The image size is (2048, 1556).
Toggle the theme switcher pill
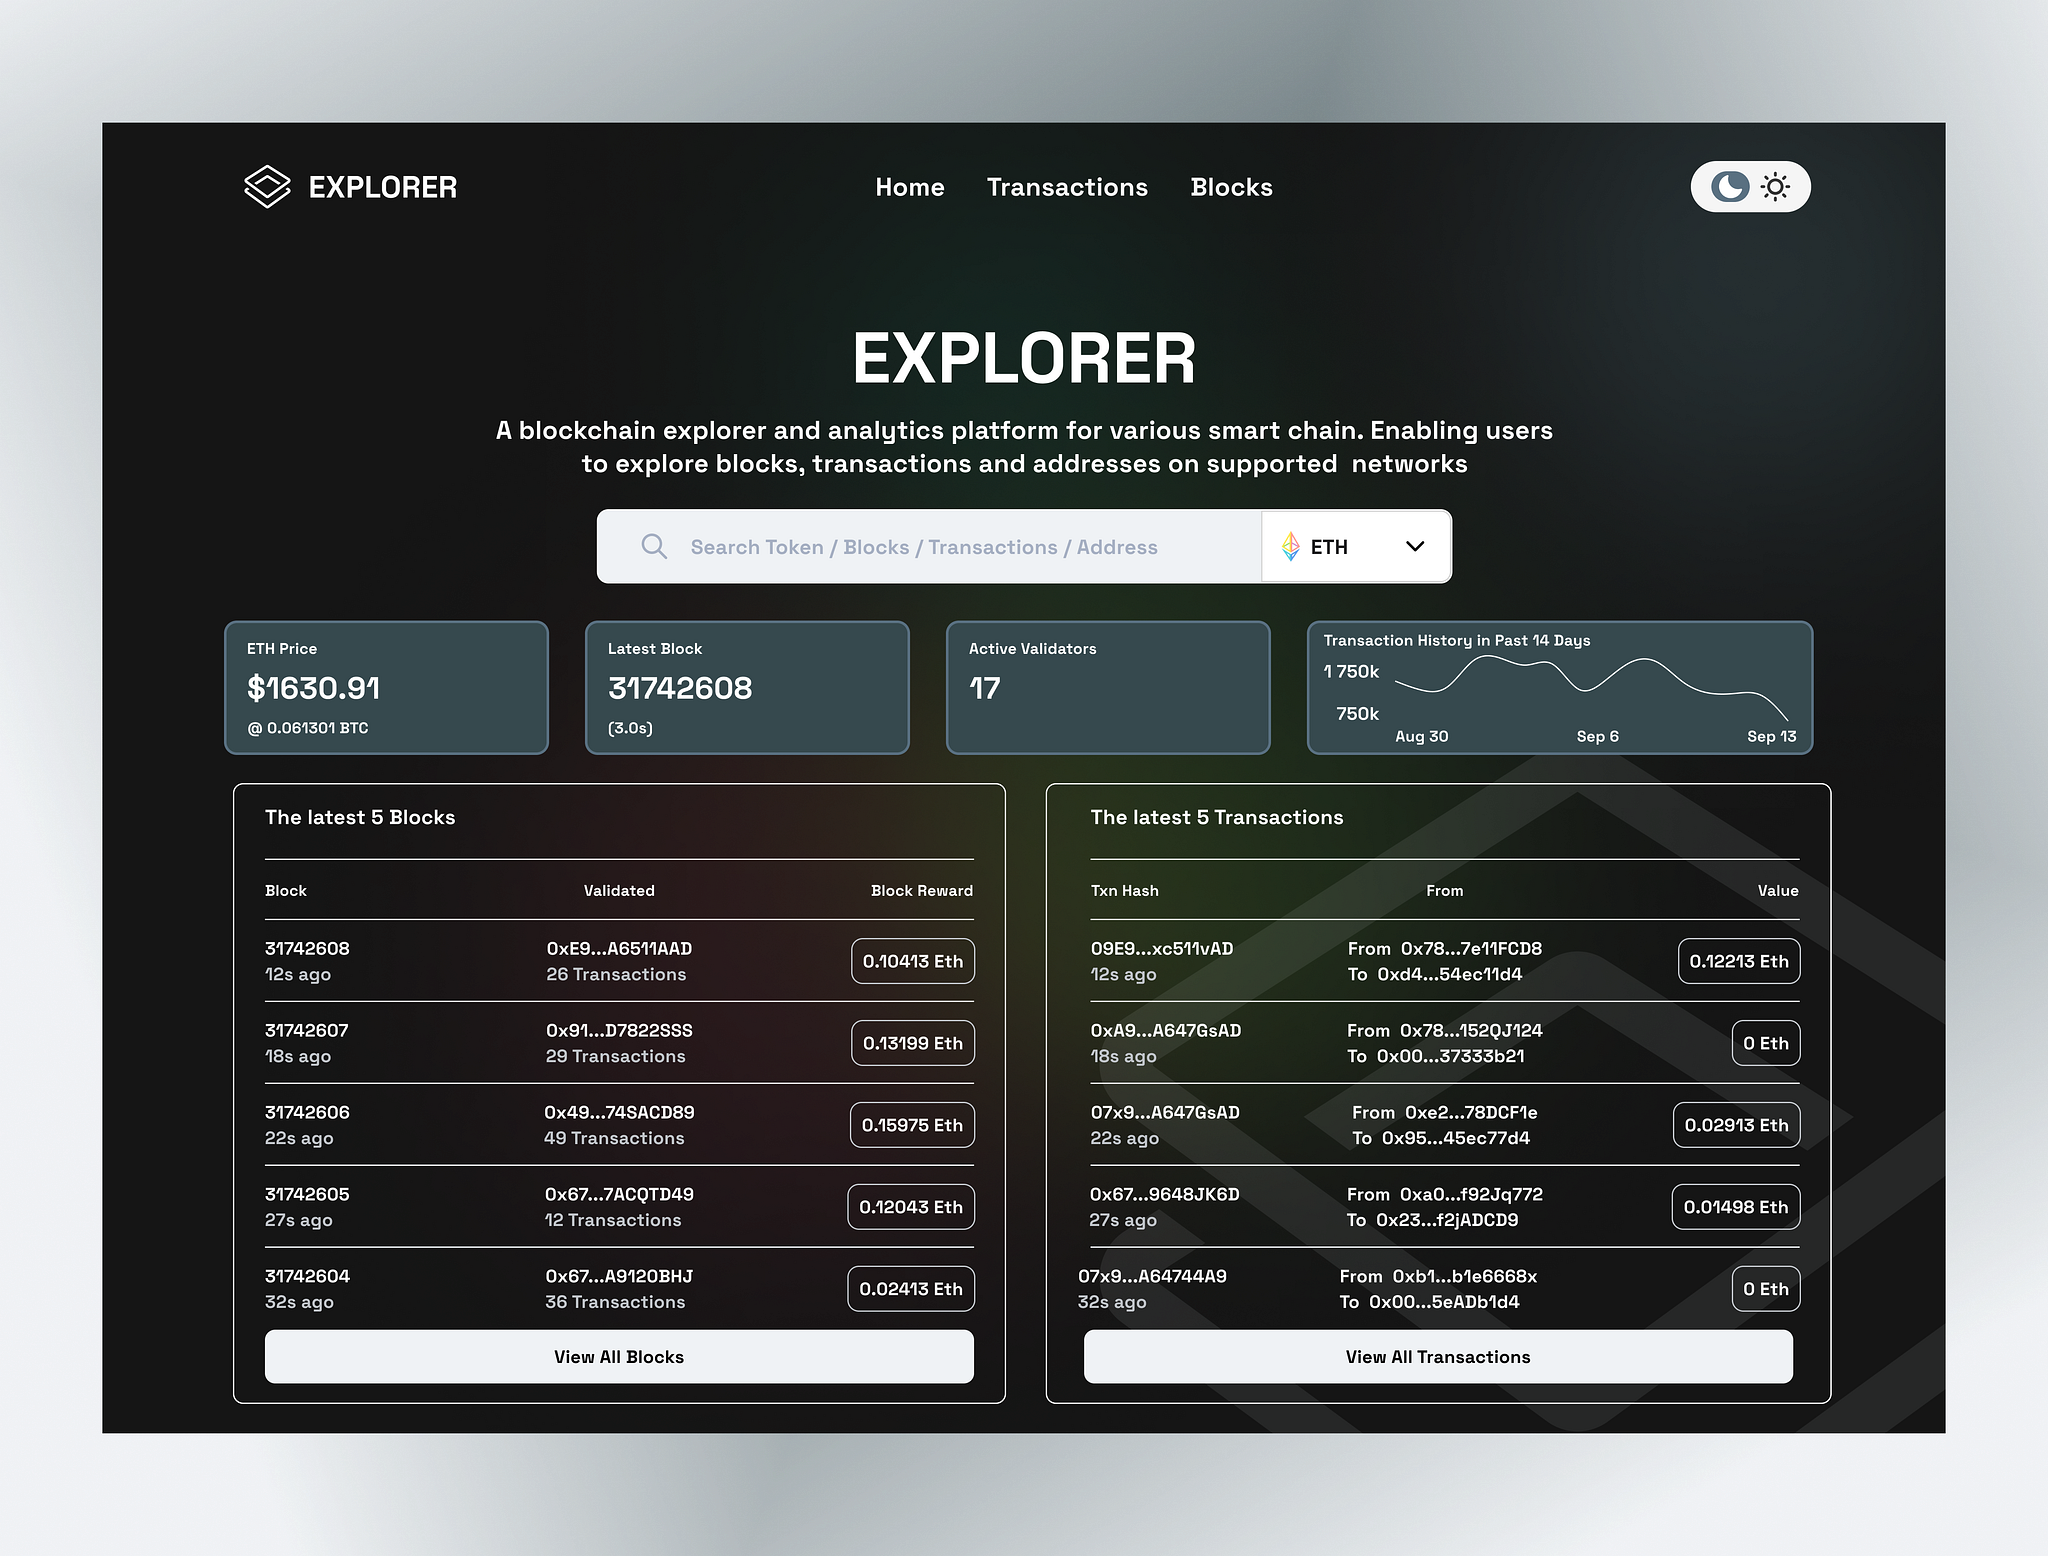[1750, 186]
